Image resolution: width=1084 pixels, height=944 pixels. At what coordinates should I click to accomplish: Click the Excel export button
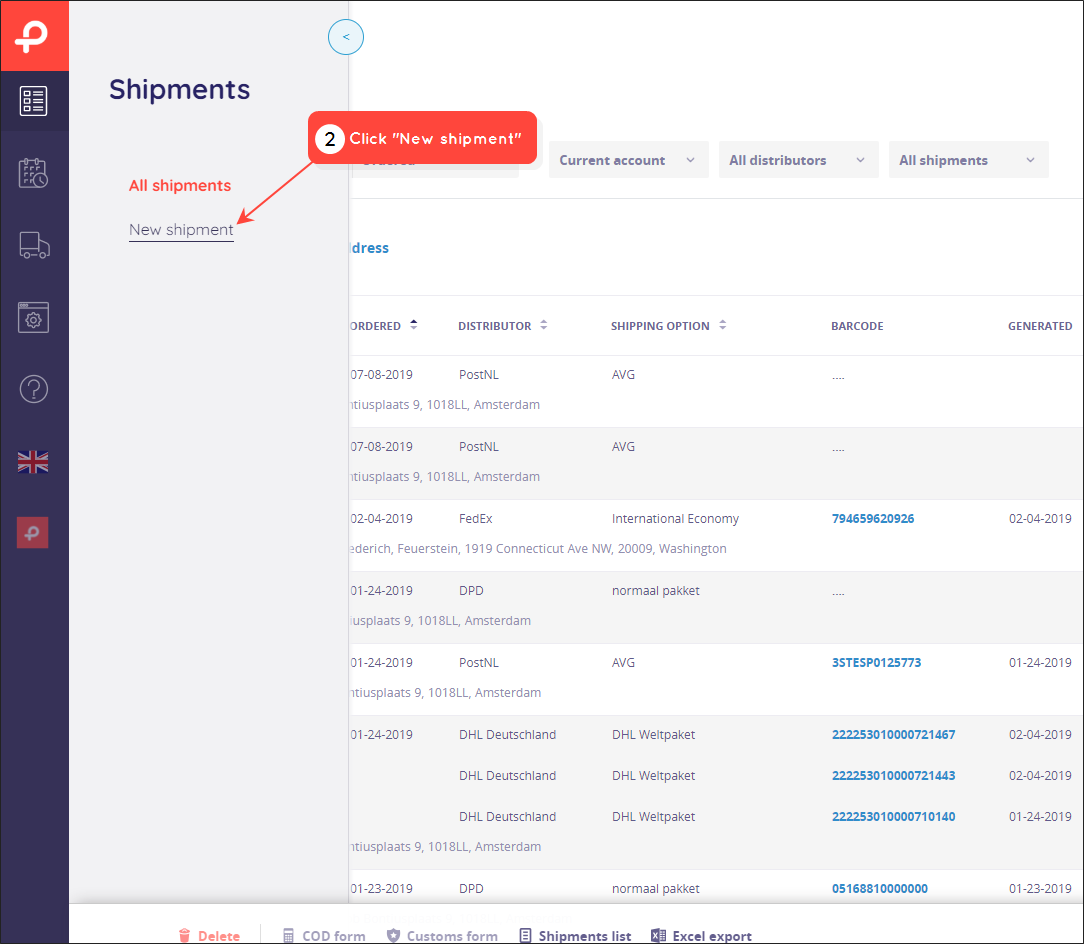pos(701,936)
